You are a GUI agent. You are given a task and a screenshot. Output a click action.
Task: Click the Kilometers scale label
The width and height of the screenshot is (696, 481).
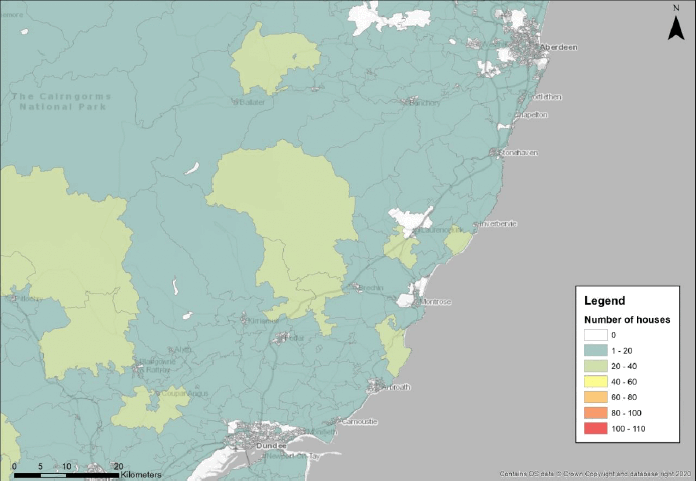coord(141,475)
